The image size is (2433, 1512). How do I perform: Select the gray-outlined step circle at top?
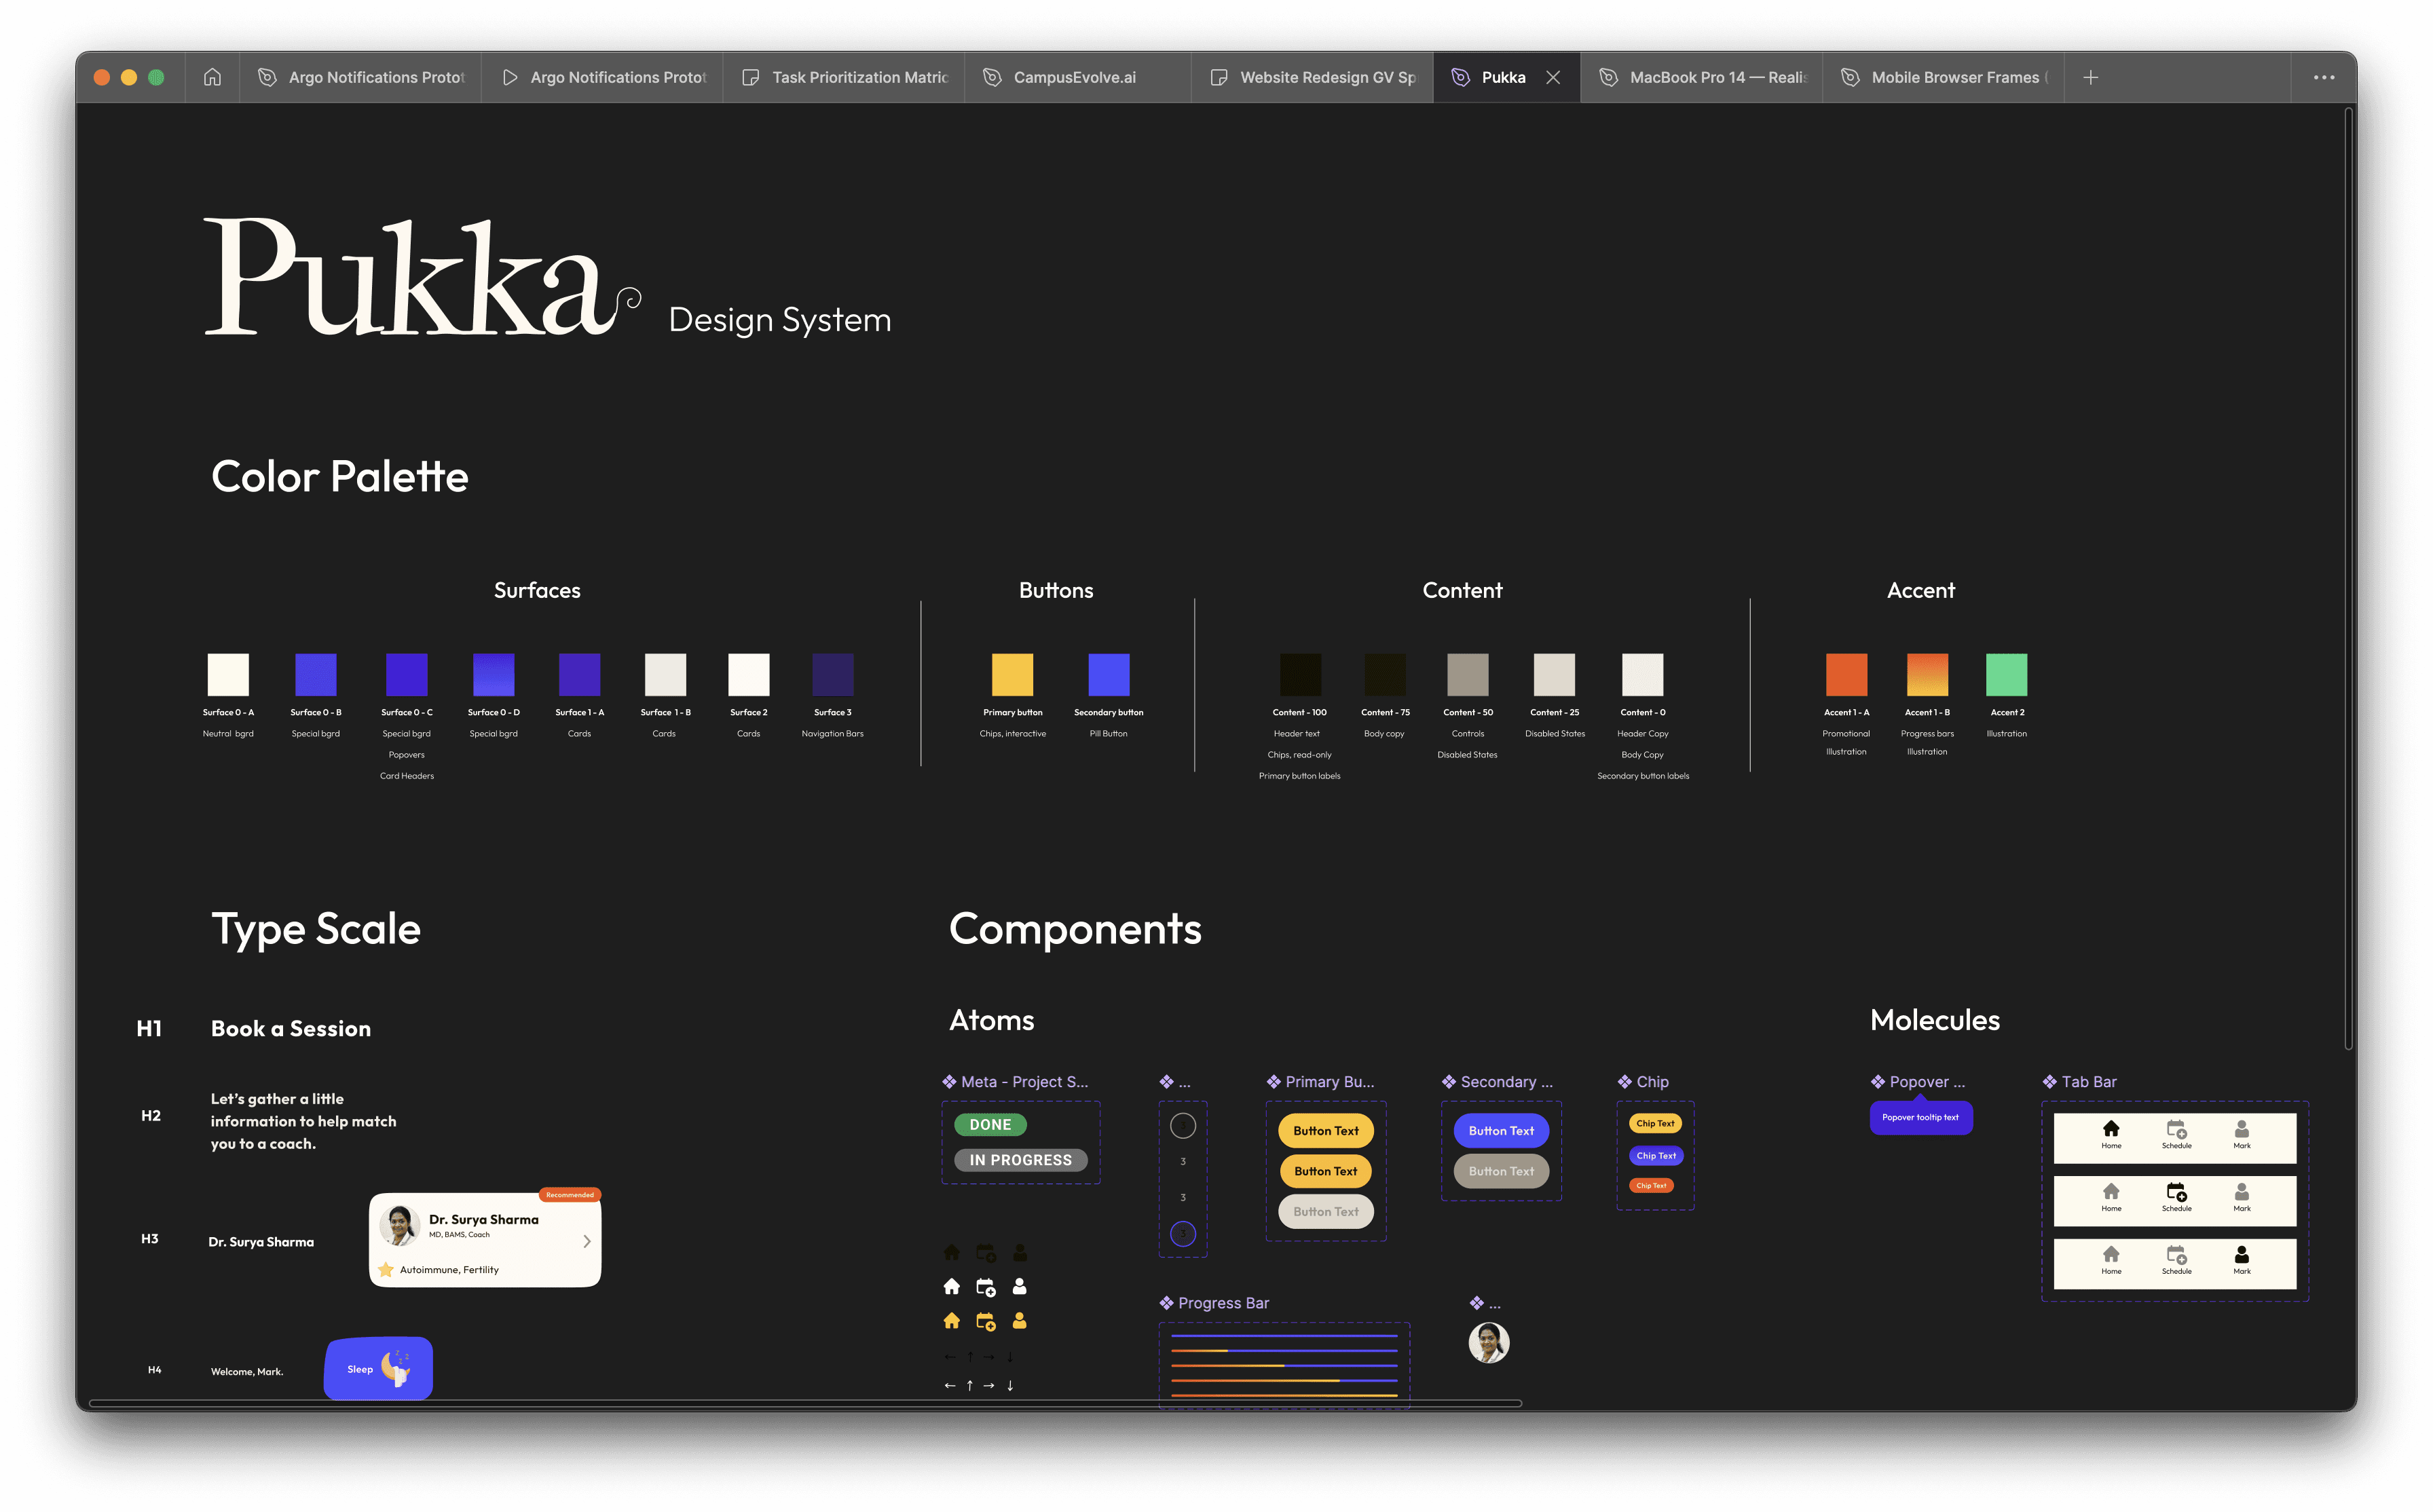(x=1182, y=1126)
